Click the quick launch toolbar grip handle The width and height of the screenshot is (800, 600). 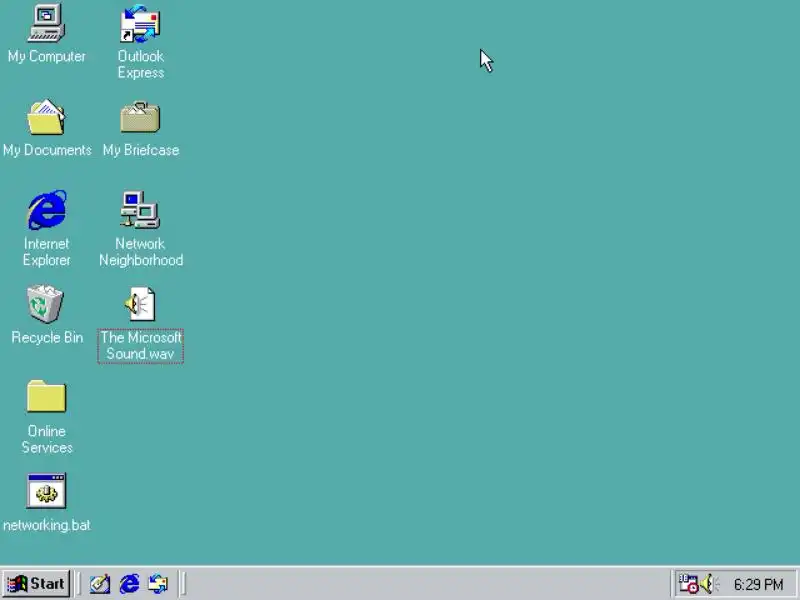[x=78, y=584]
